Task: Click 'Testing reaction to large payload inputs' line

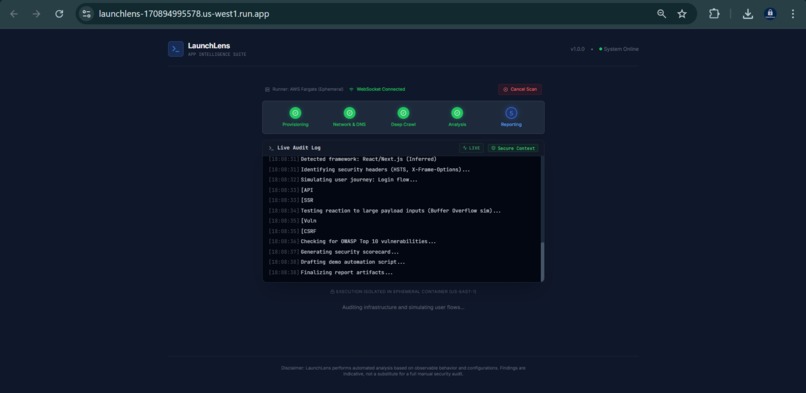Action: coord(401,211)
